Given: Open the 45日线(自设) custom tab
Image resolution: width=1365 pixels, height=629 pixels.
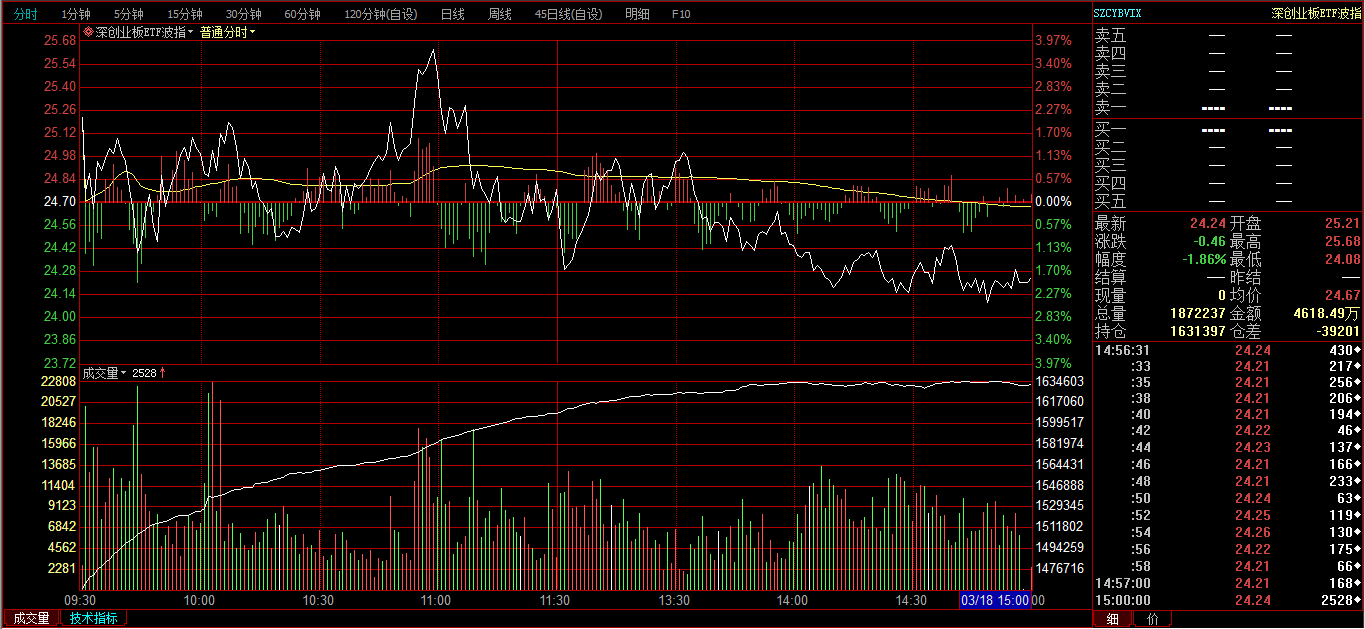Looking at the screenshot, I should [x=569, y=14].
